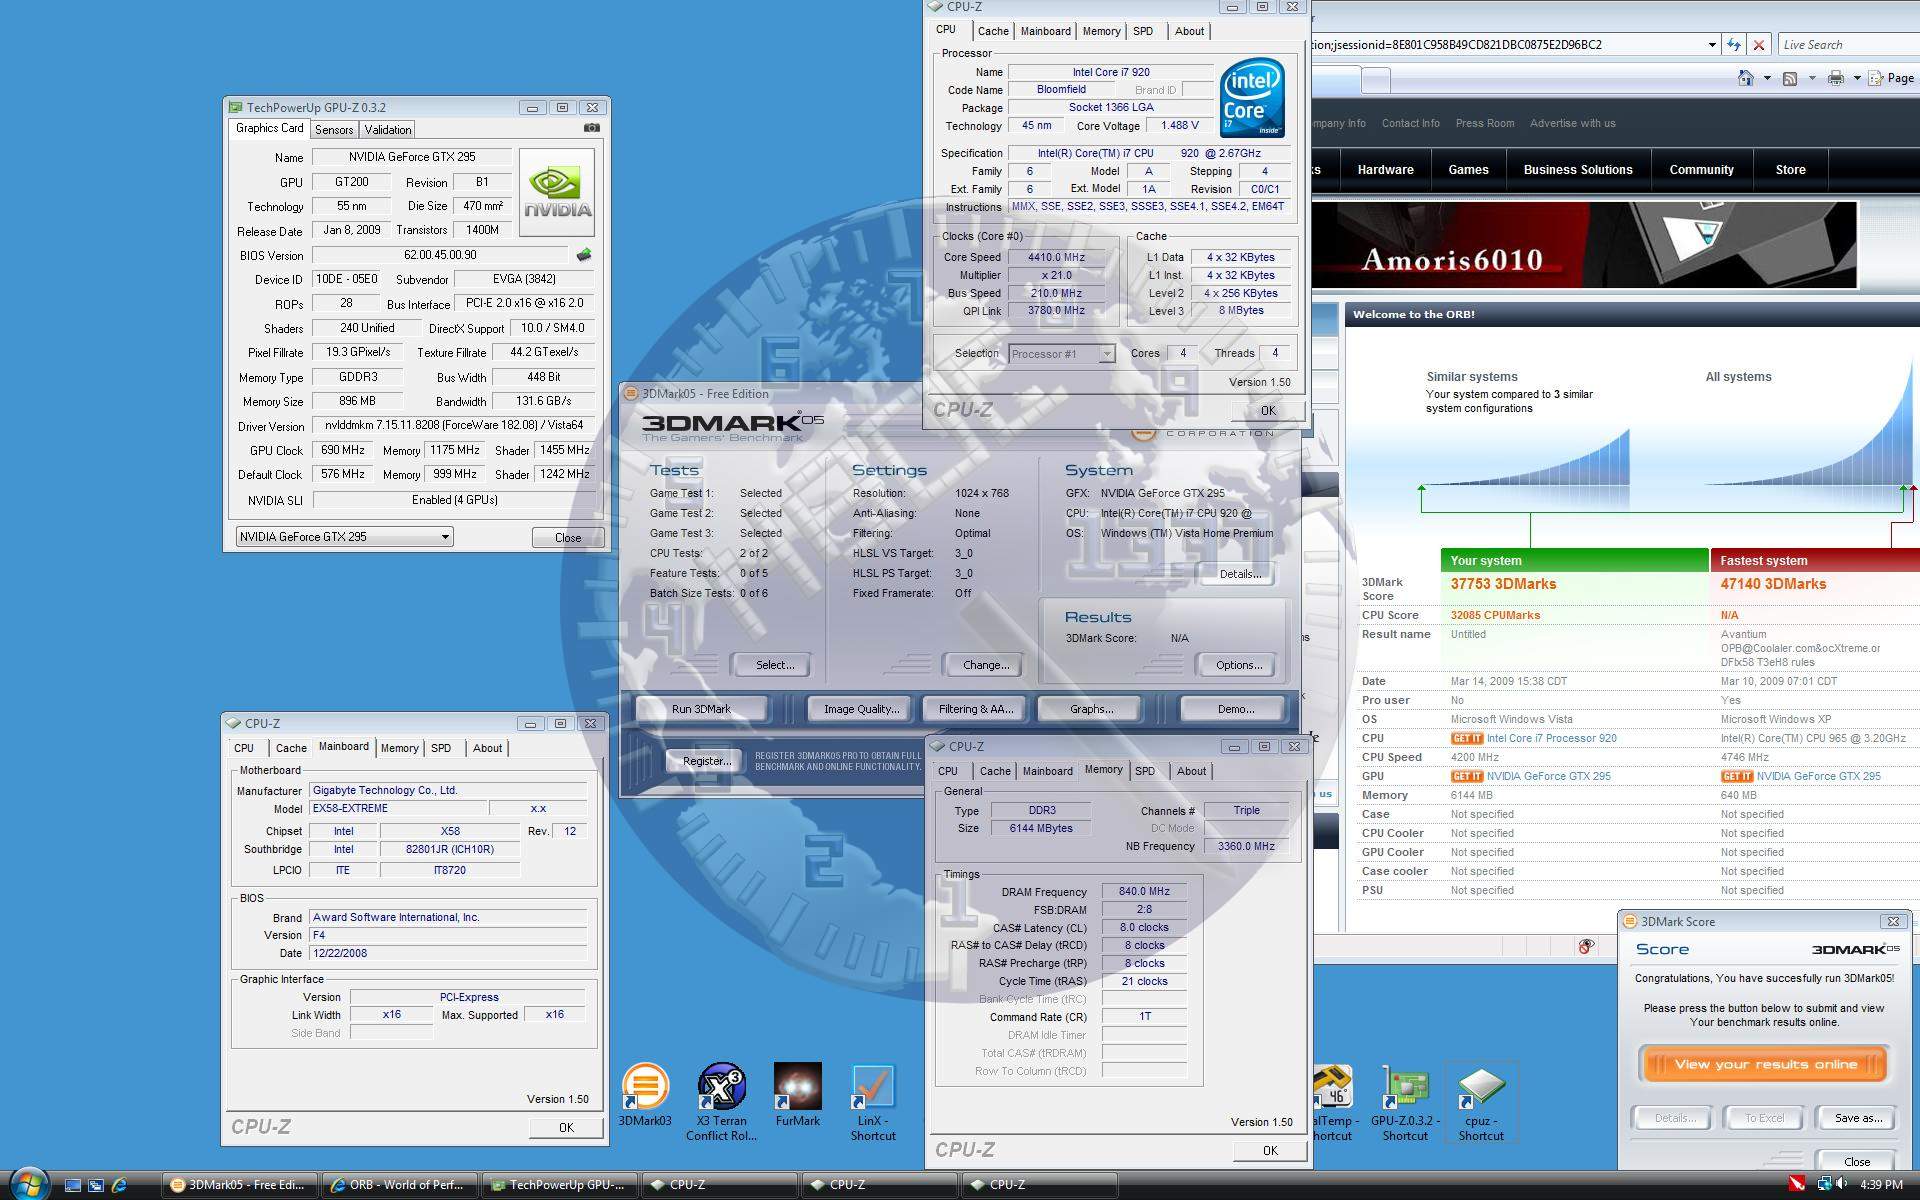Click the red stop loading icon in browser

pos(1759,45)
